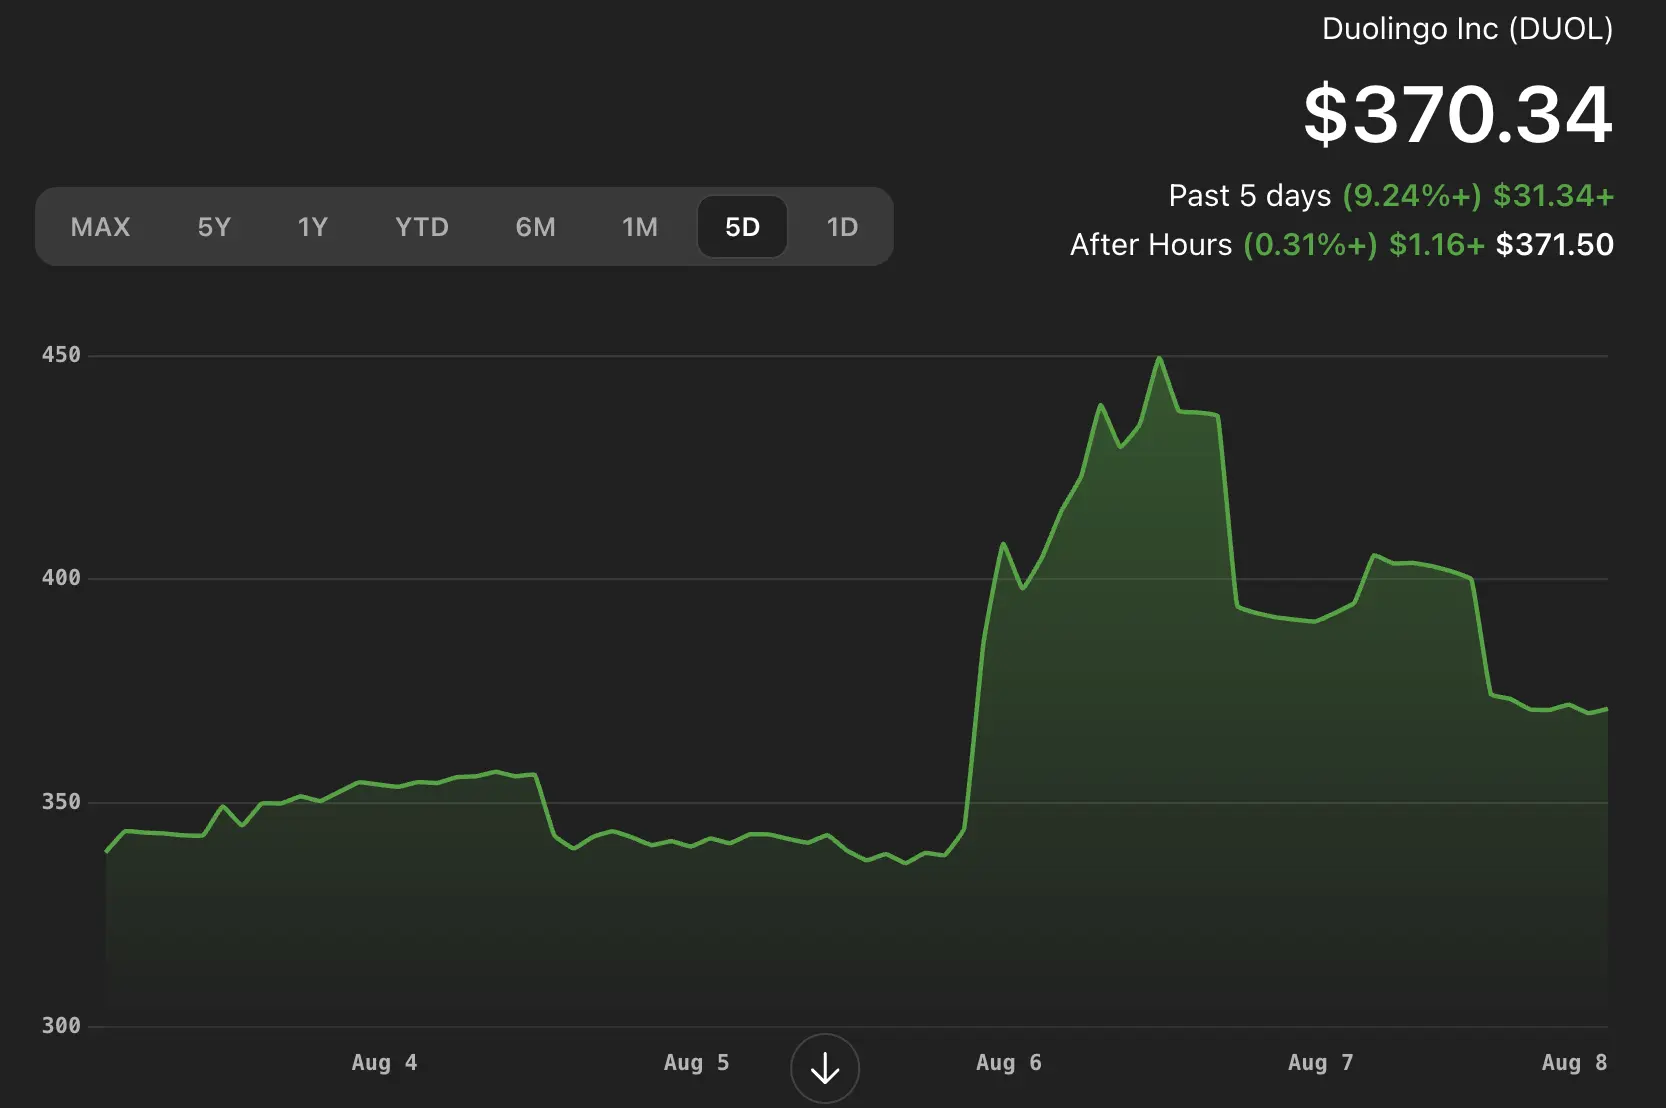Image resolution: width=1666 pixels, height=1108 pixels.
Task: Pick the 1M time range
Action: [x=640, y=227]
